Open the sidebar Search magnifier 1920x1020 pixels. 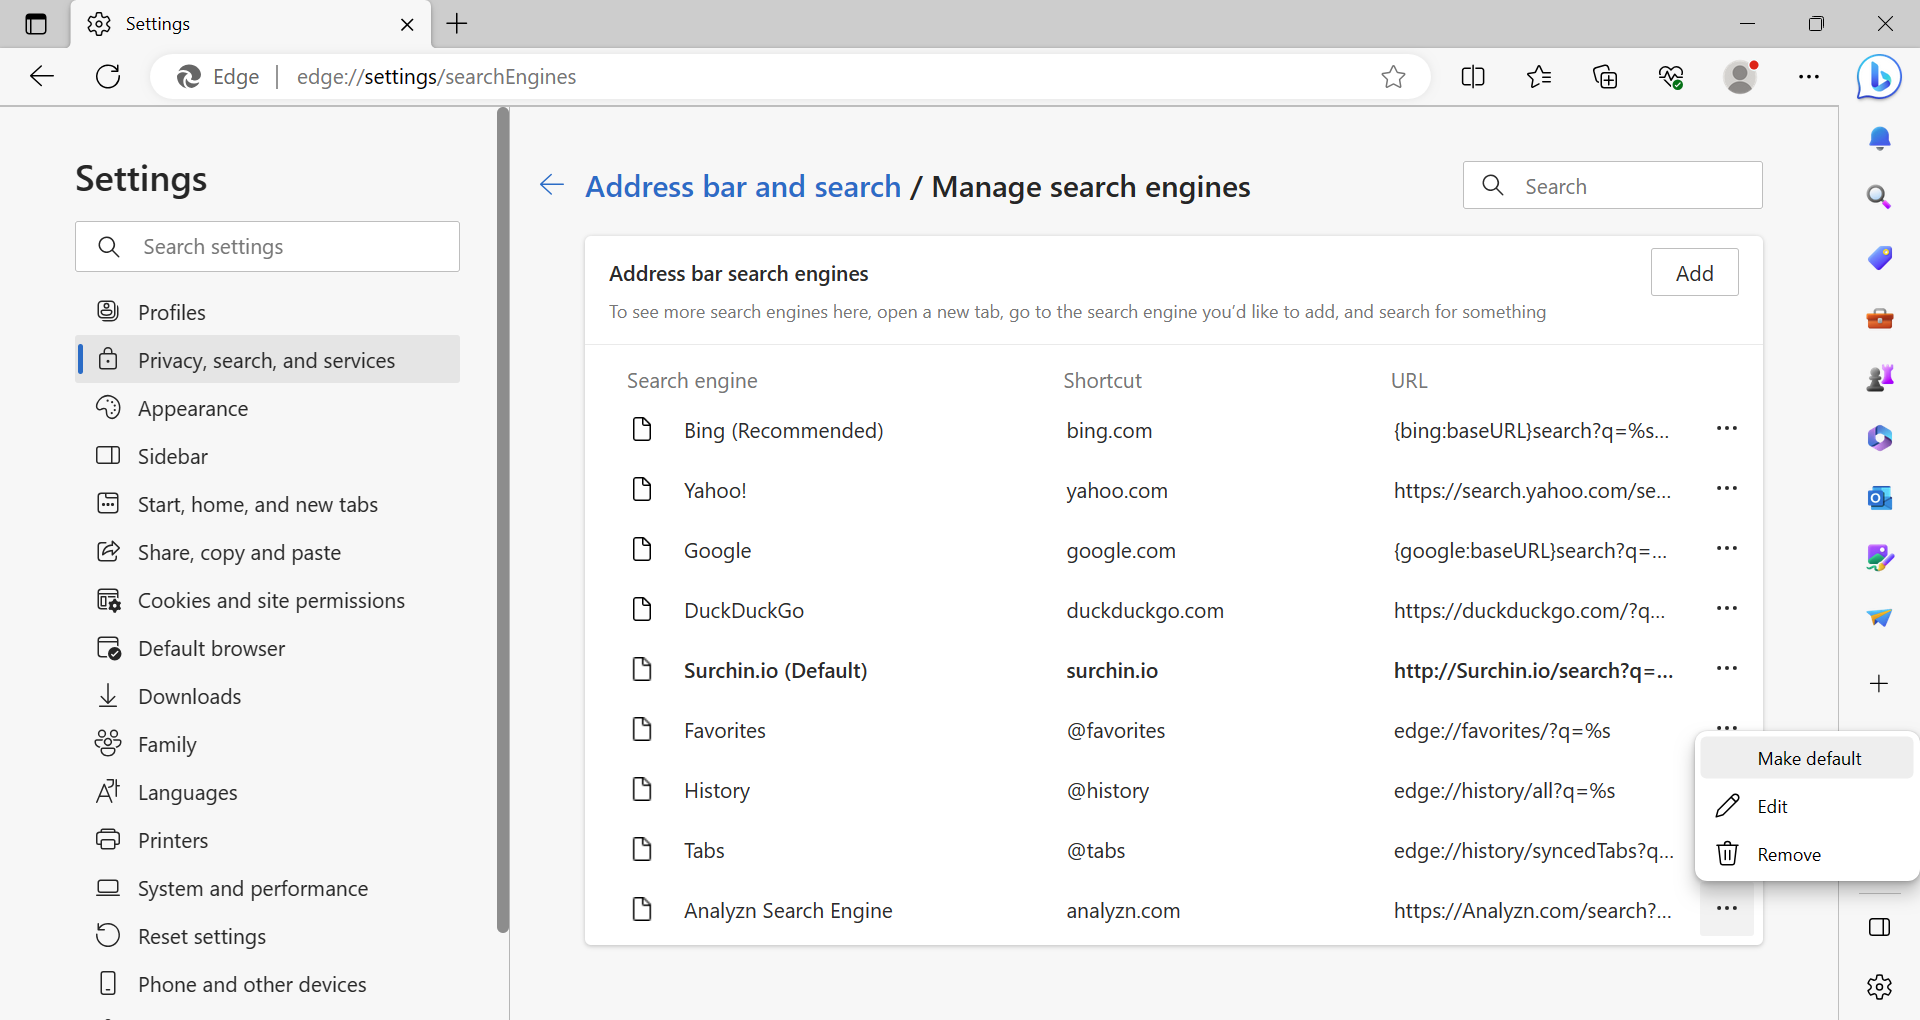[x=1879, y=197]
